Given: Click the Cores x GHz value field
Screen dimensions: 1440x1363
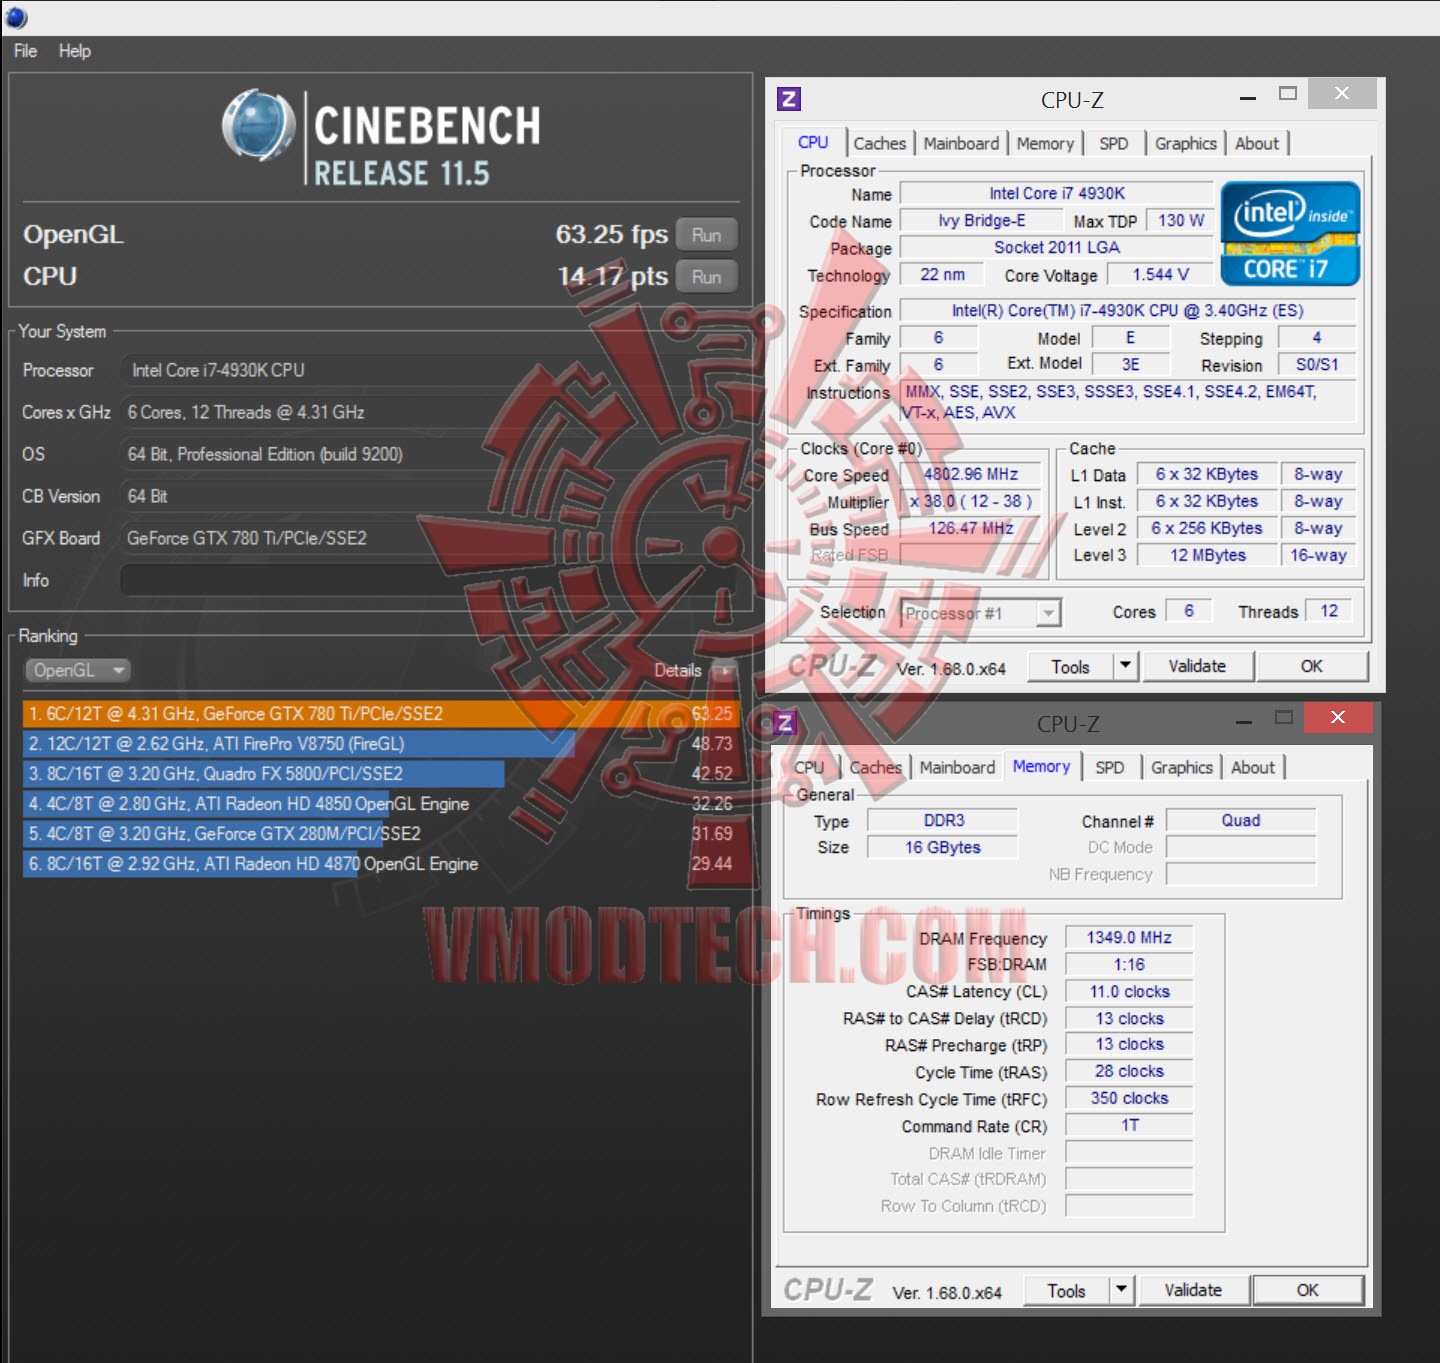Looking at the screenshot, I should tap(428, 412).
